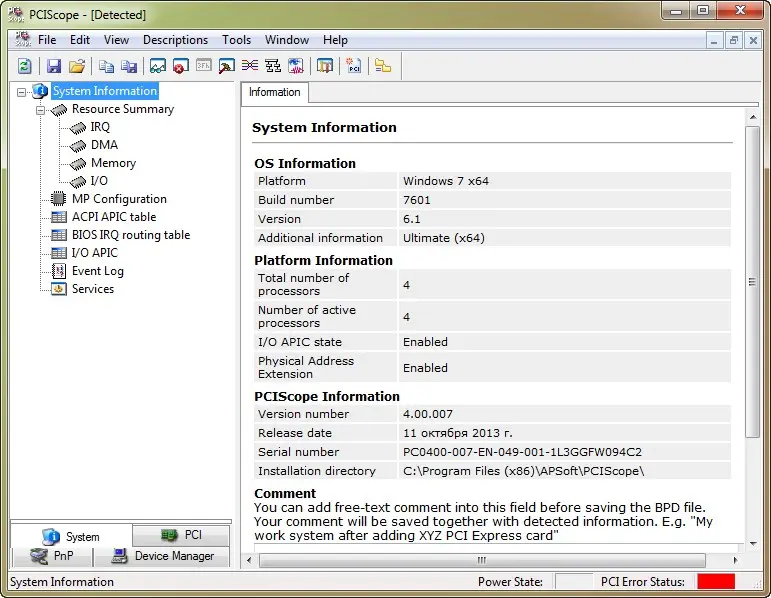
Task: Click the crossing colored lines icon
Action: point(250,65)
